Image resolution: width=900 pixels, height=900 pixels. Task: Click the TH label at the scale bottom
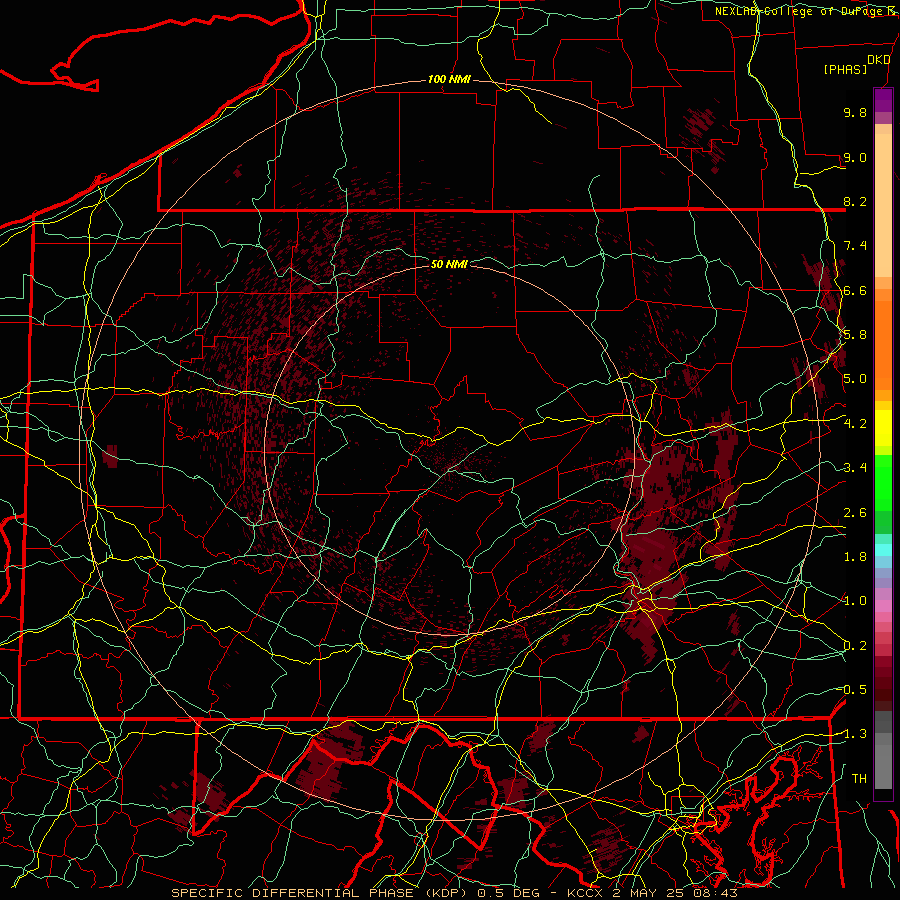point(859,779)
